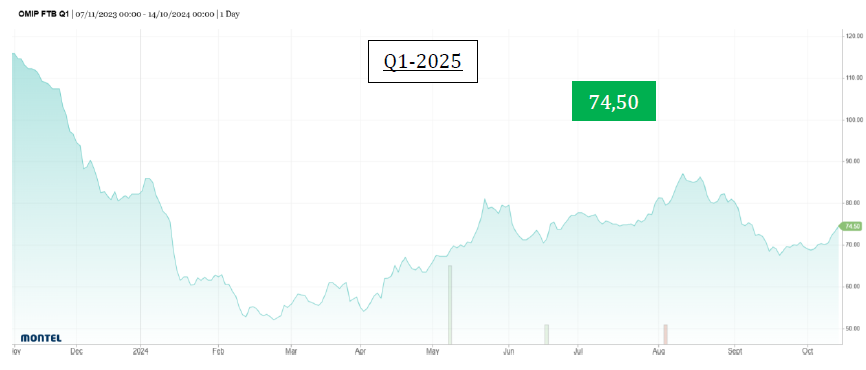Image resolution: width=866 pixels, height=370 pixels.
Task: Select the 2024 label on time axis
Action: [141, 351]
